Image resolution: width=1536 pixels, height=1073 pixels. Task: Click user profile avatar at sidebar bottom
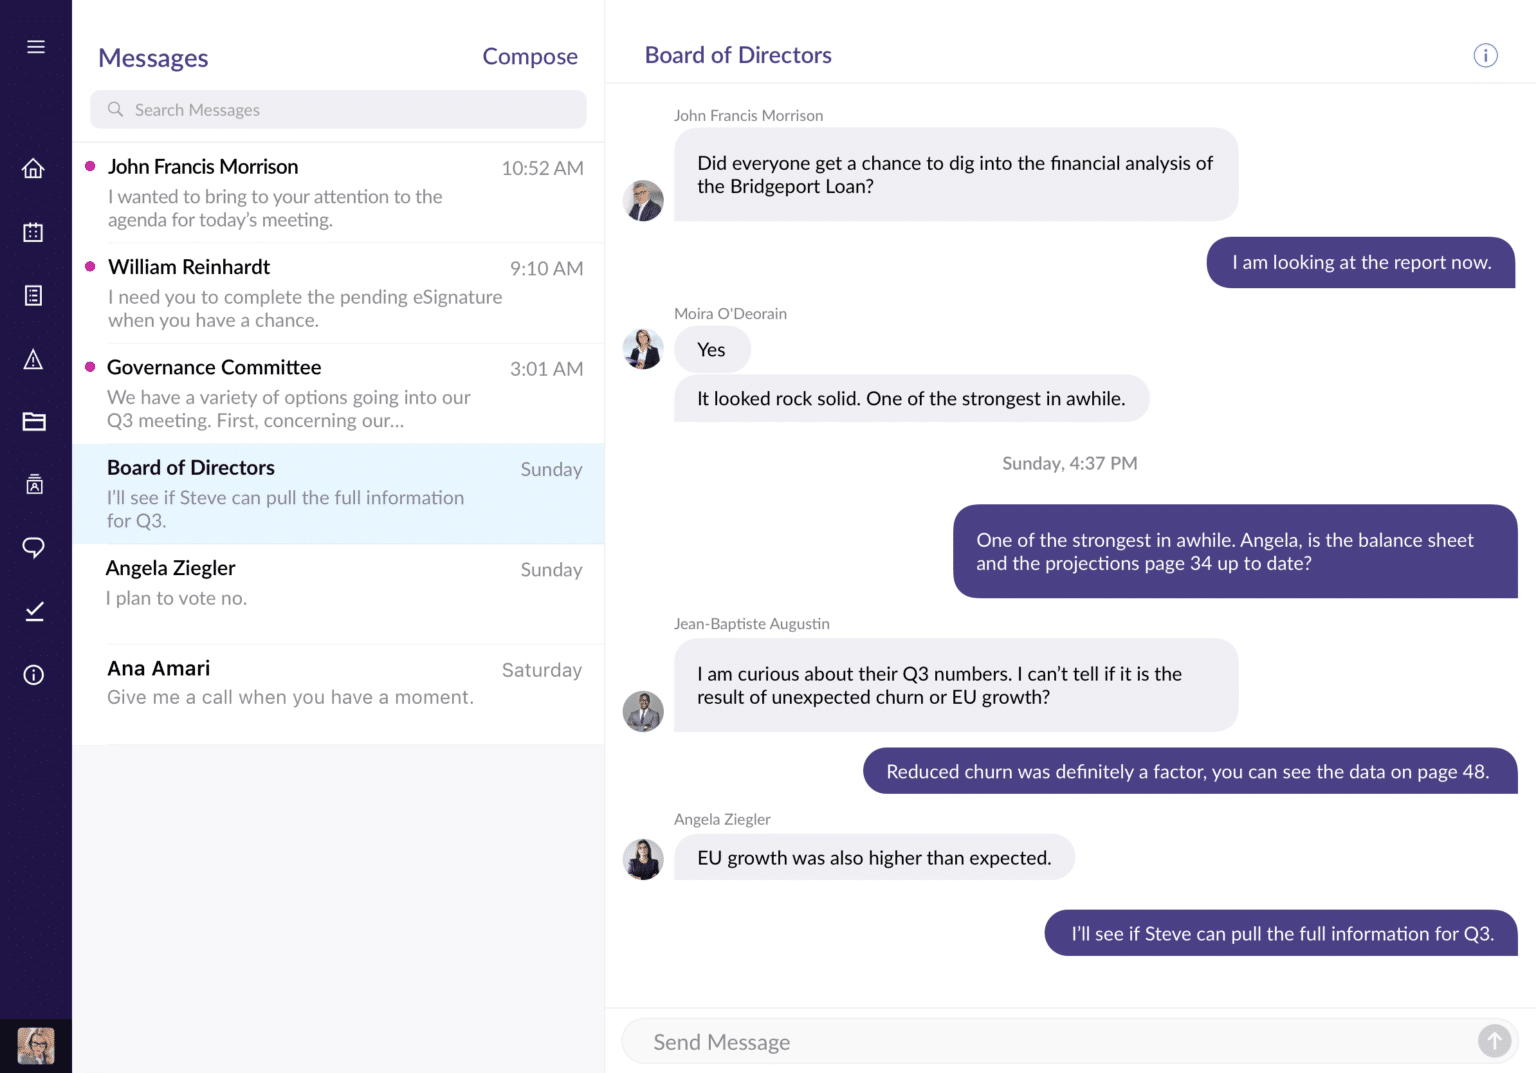click(36, 1046)
